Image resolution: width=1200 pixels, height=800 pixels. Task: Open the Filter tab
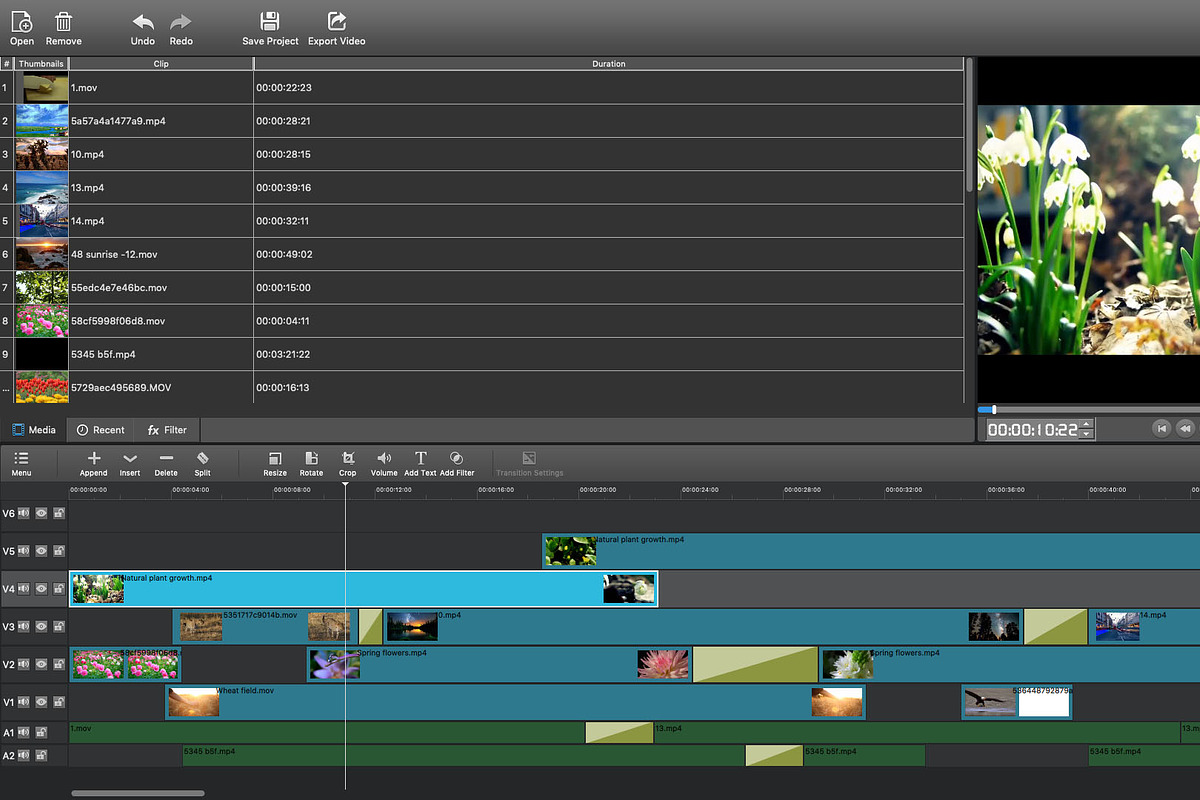point(168,430)
